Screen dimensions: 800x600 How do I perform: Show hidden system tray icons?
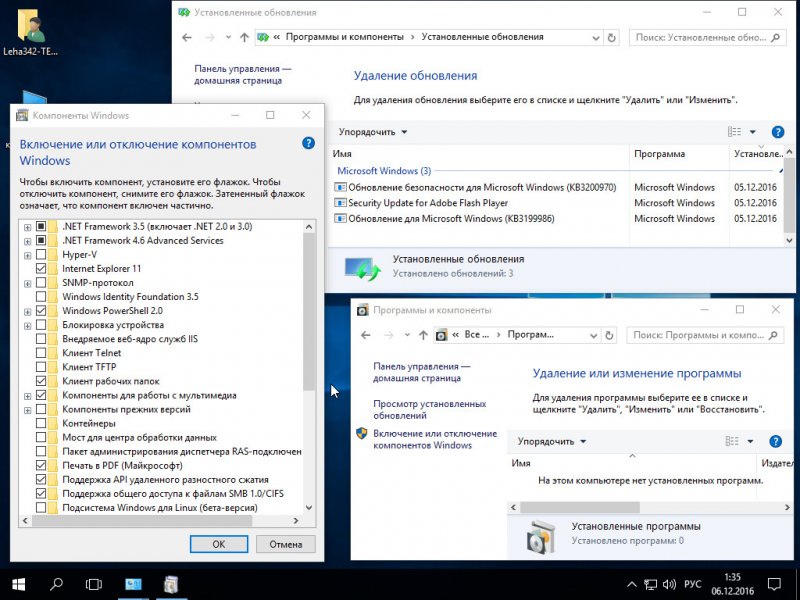click(x=632, y=585)
